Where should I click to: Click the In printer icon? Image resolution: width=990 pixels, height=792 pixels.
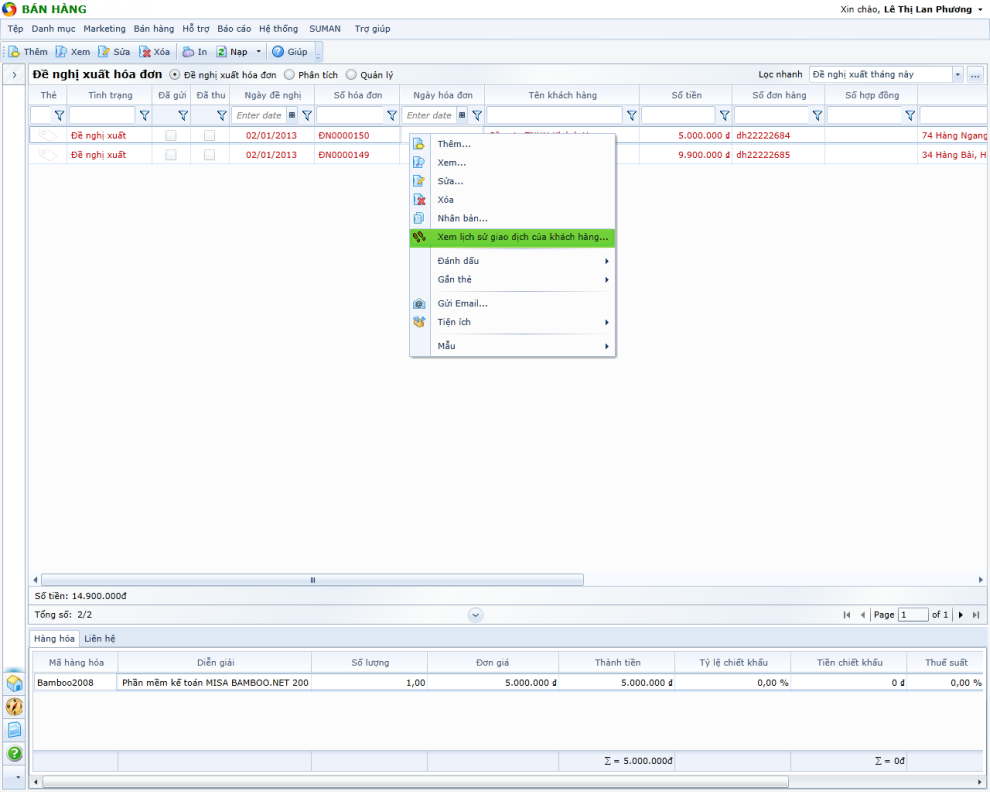coord(188,52)
